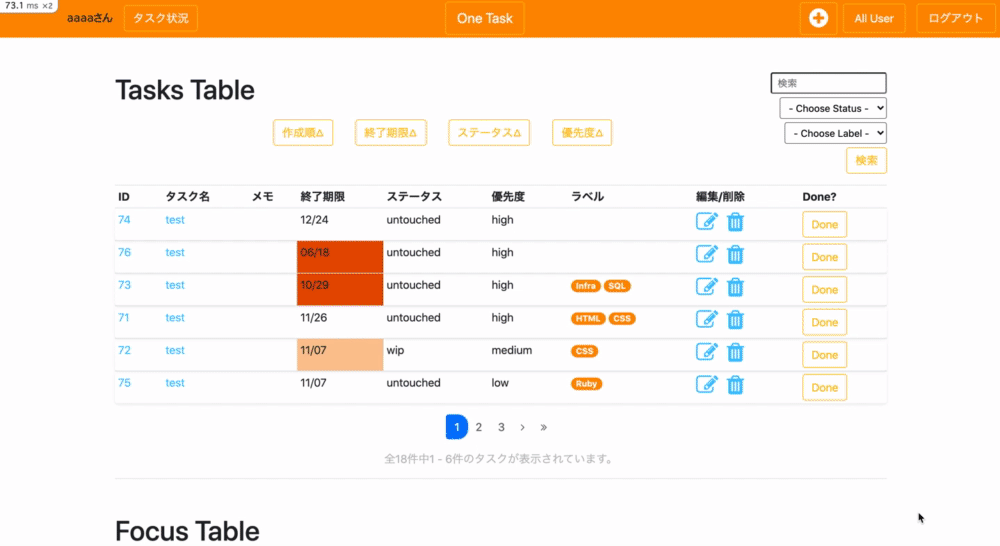Sort by ステータス button

click(x=489, y=133)
